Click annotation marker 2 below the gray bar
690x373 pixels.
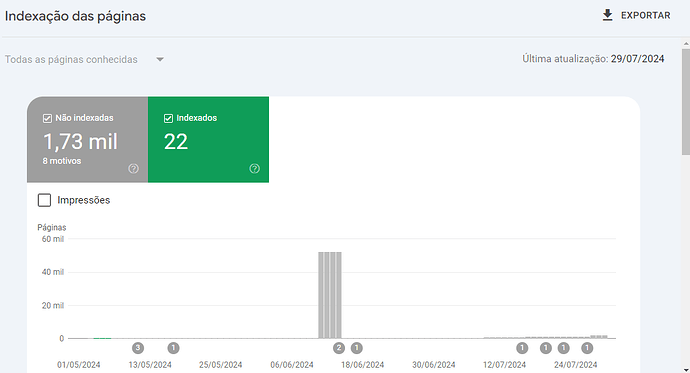338,348
